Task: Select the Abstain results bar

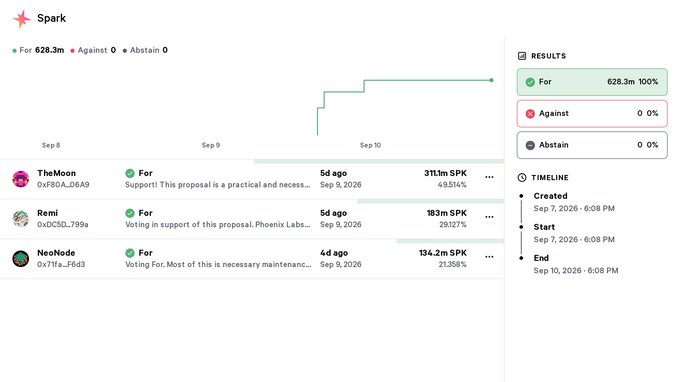Action: [x=592, y=145]
